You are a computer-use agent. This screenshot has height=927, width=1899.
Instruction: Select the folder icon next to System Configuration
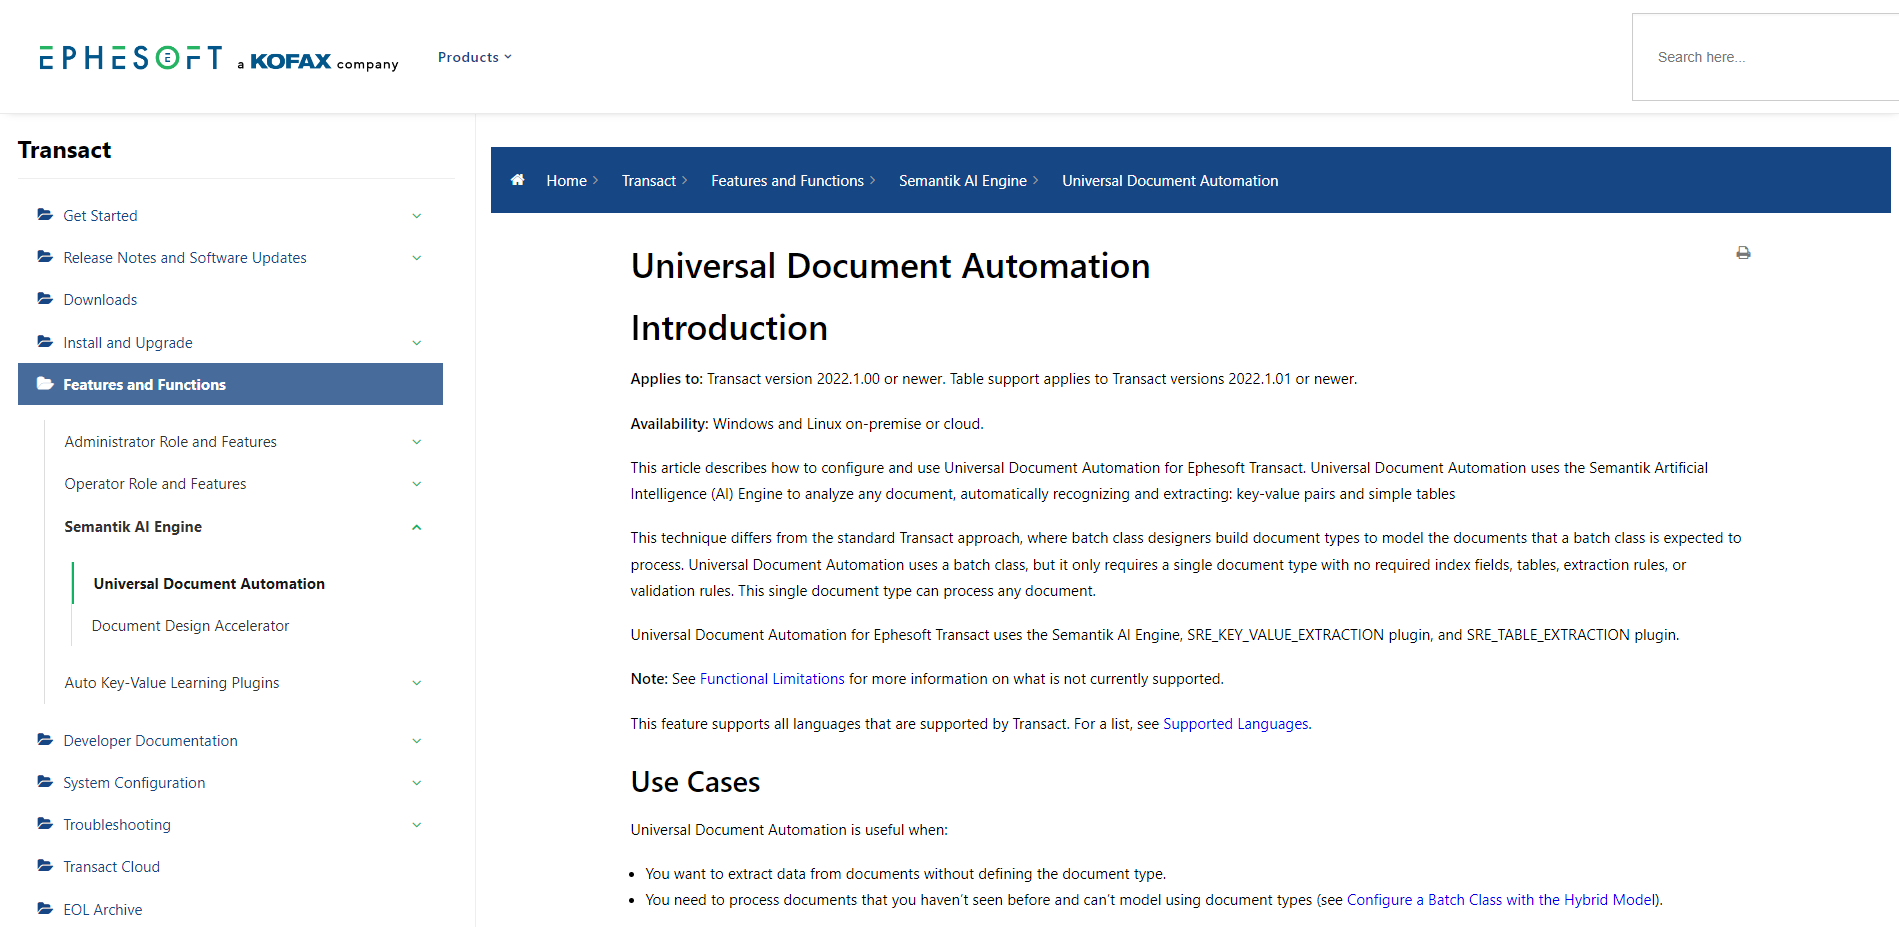pos(44,782)
